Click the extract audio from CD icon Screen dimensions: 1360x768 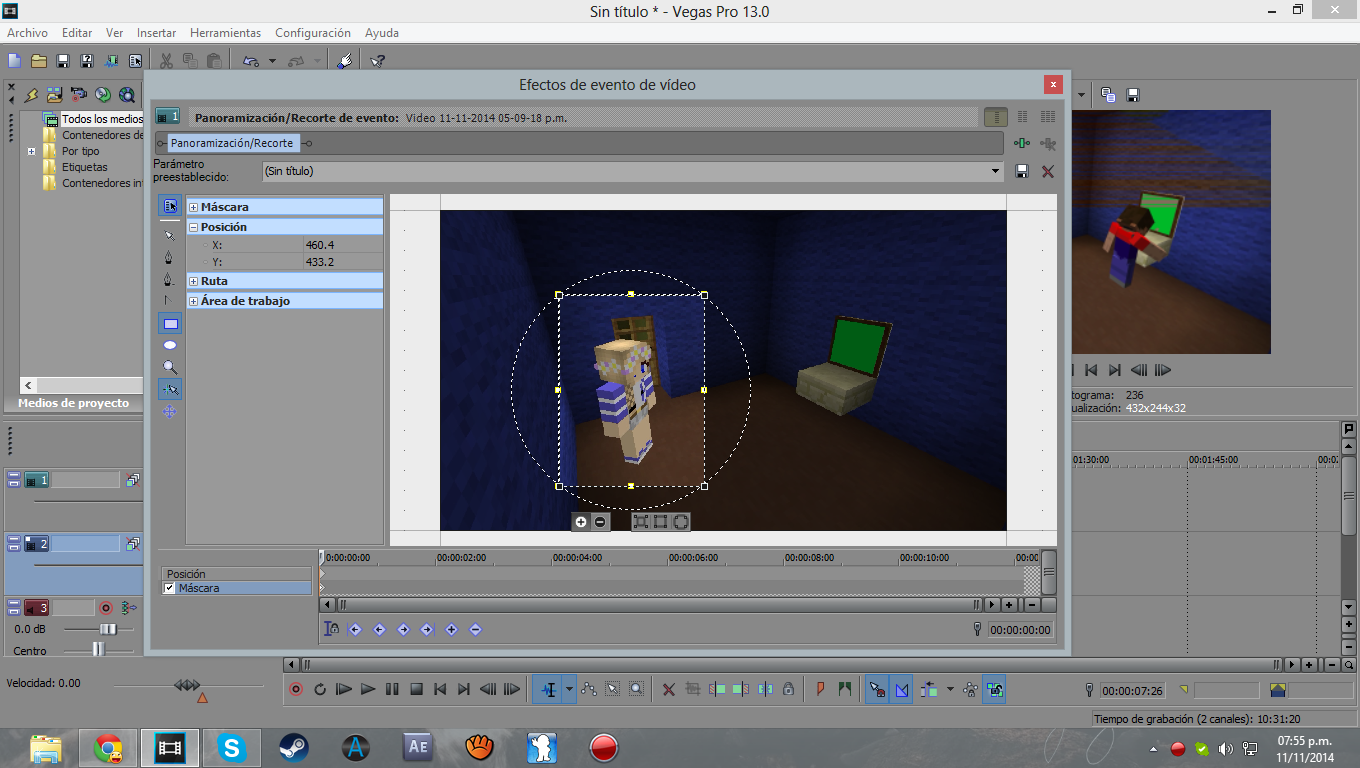[103, 95]
